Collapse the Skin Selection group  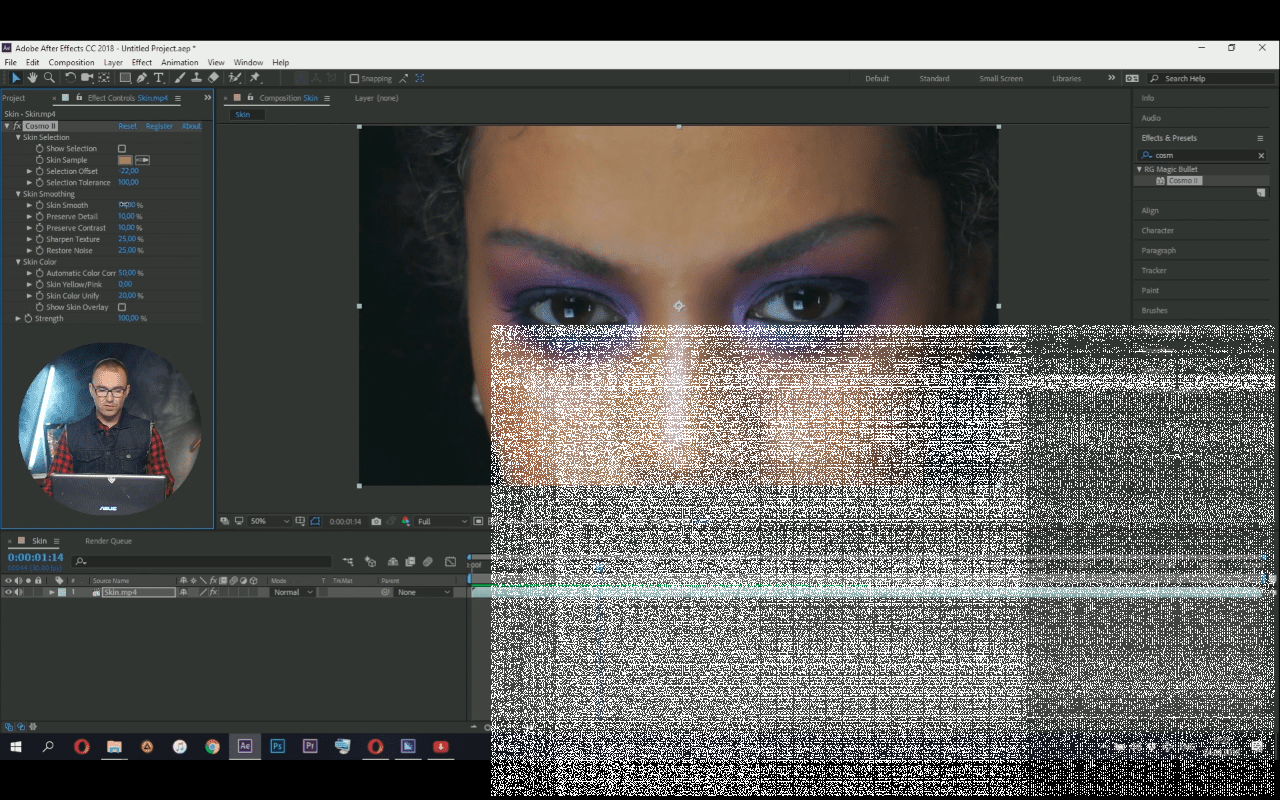[x=18, y=137]
